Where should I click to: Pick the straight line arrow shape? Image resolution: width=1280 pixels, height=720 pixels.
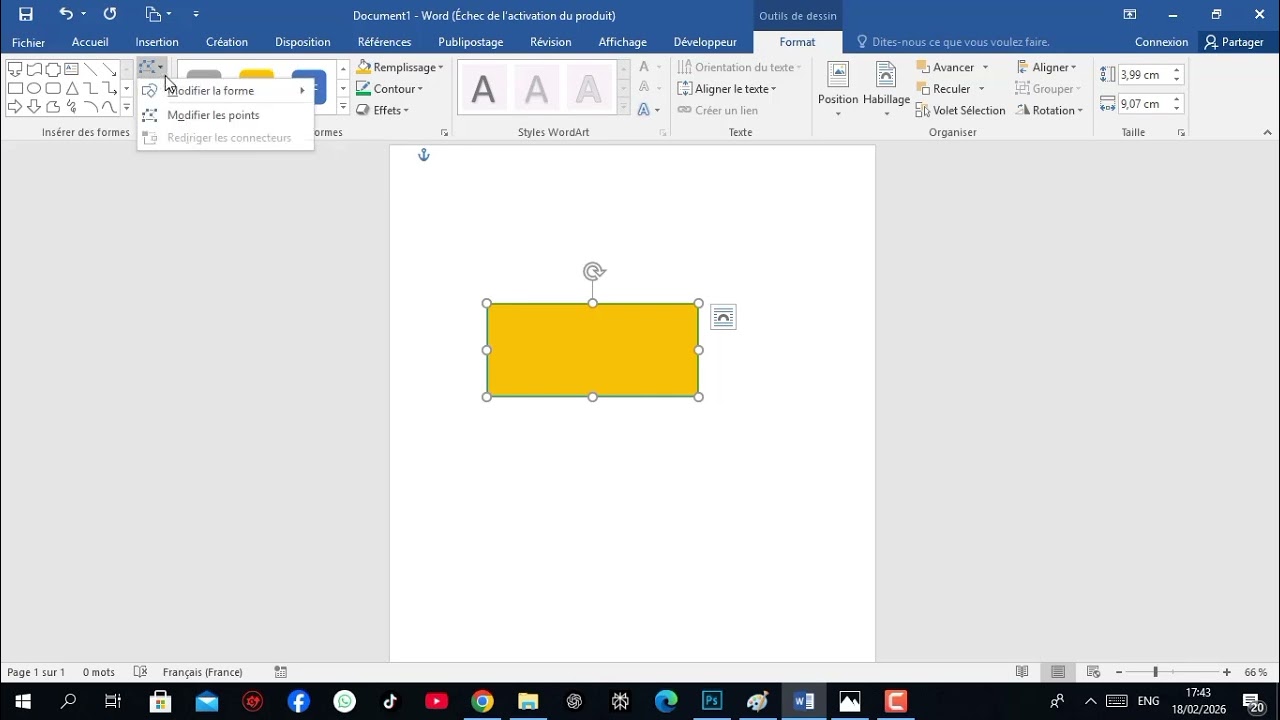click(110, 69)
